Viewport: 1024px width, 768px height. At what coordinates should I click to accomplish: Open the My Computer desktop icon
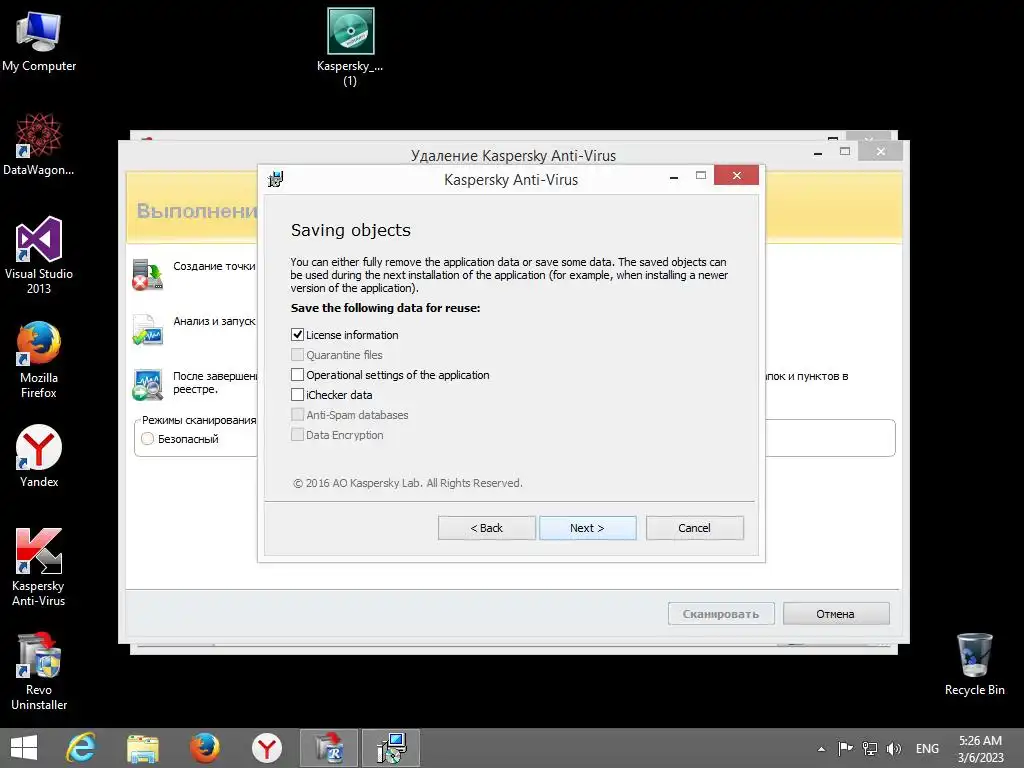pyautogui.click(x=39, y=42)
